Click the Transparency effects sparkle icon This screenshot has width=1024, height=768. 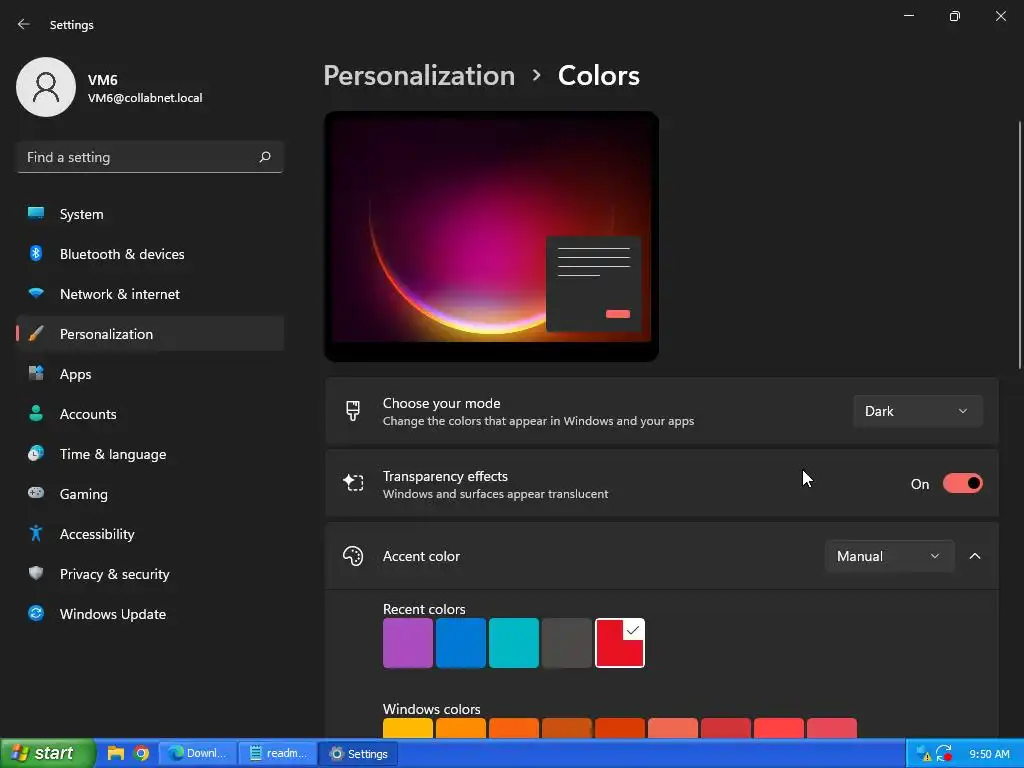tap(353, 483)
